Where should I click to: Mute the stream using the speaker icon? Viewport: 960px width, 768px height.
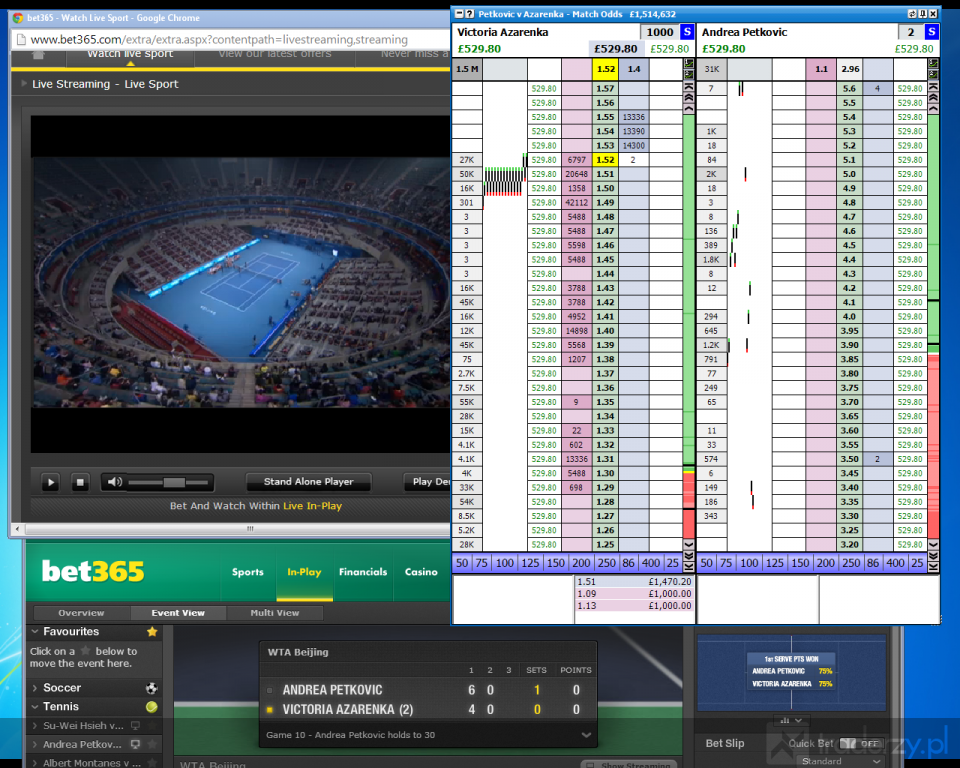pyautogui.click(x=114, y=482)
